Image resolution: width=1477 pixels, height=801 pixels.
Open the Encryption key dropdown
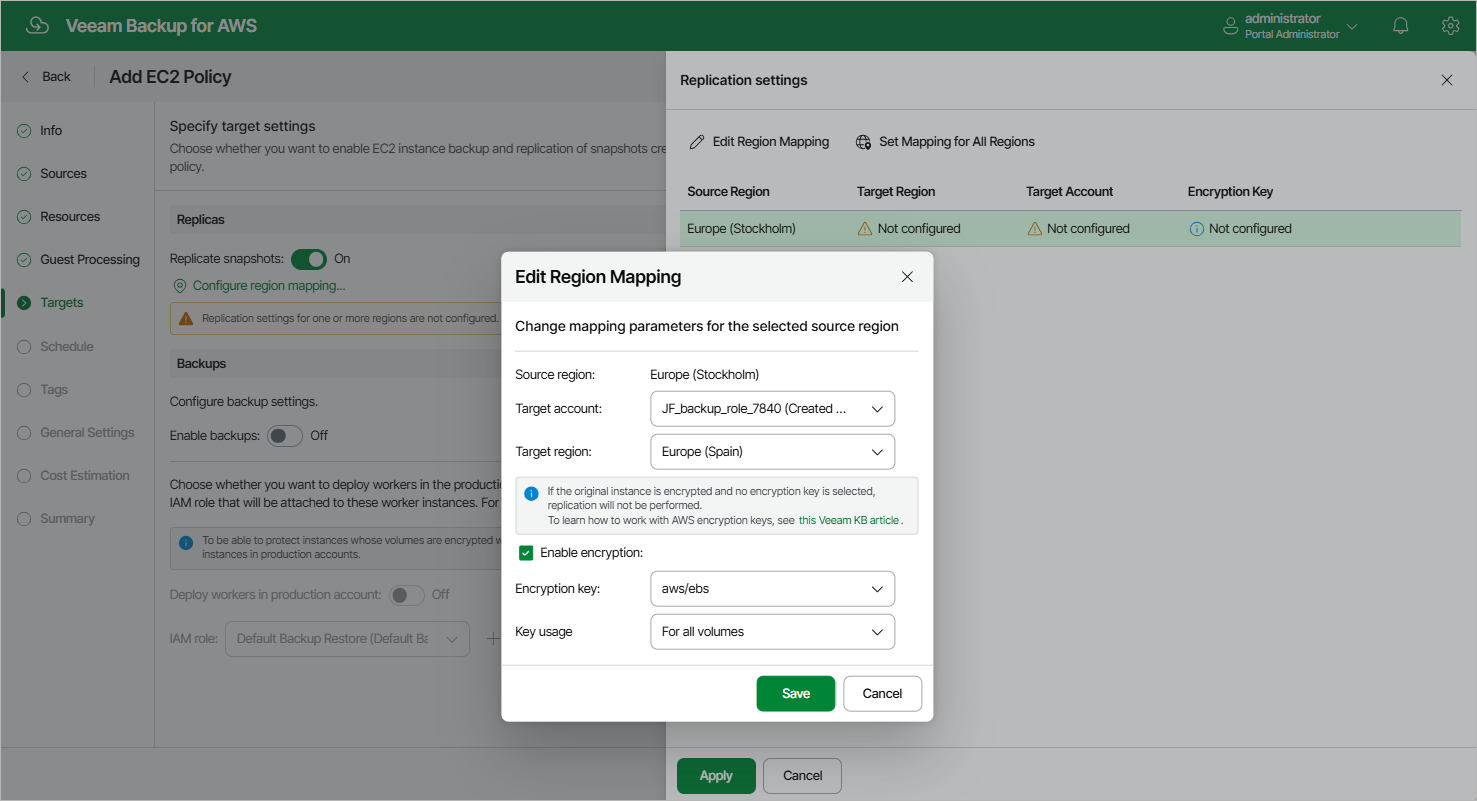pyautogui.click(x=772, y=589)
